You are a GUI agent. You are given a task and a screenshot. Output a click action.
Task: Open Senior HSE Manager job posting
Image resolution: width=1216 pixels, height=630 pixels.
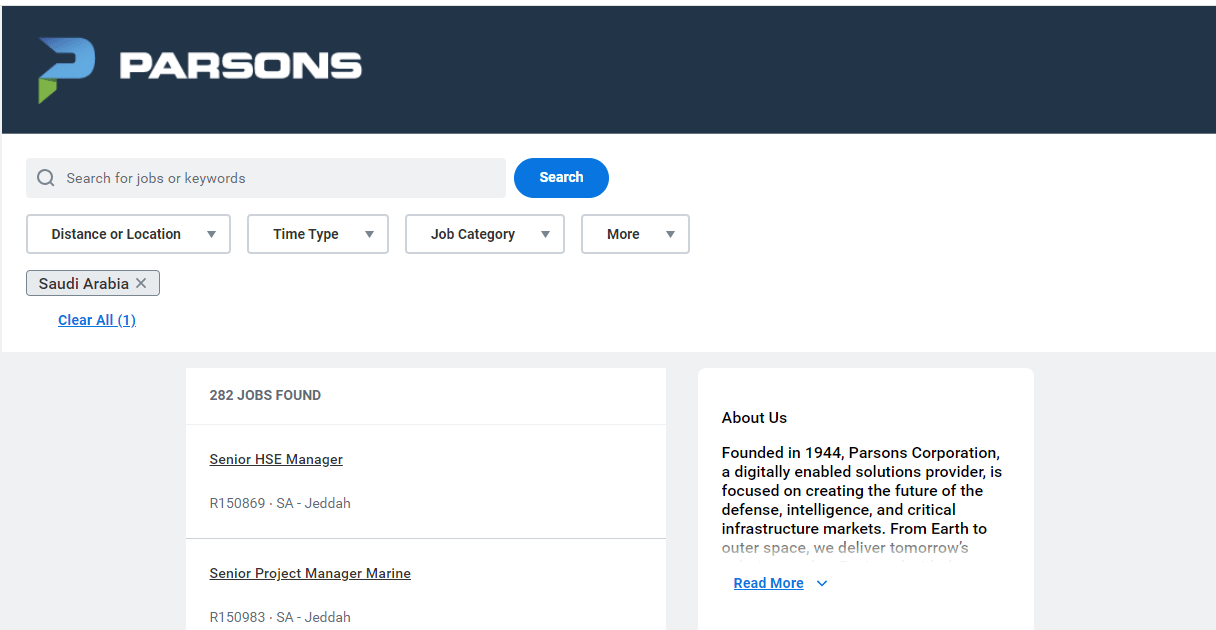[x=276, y=460]
